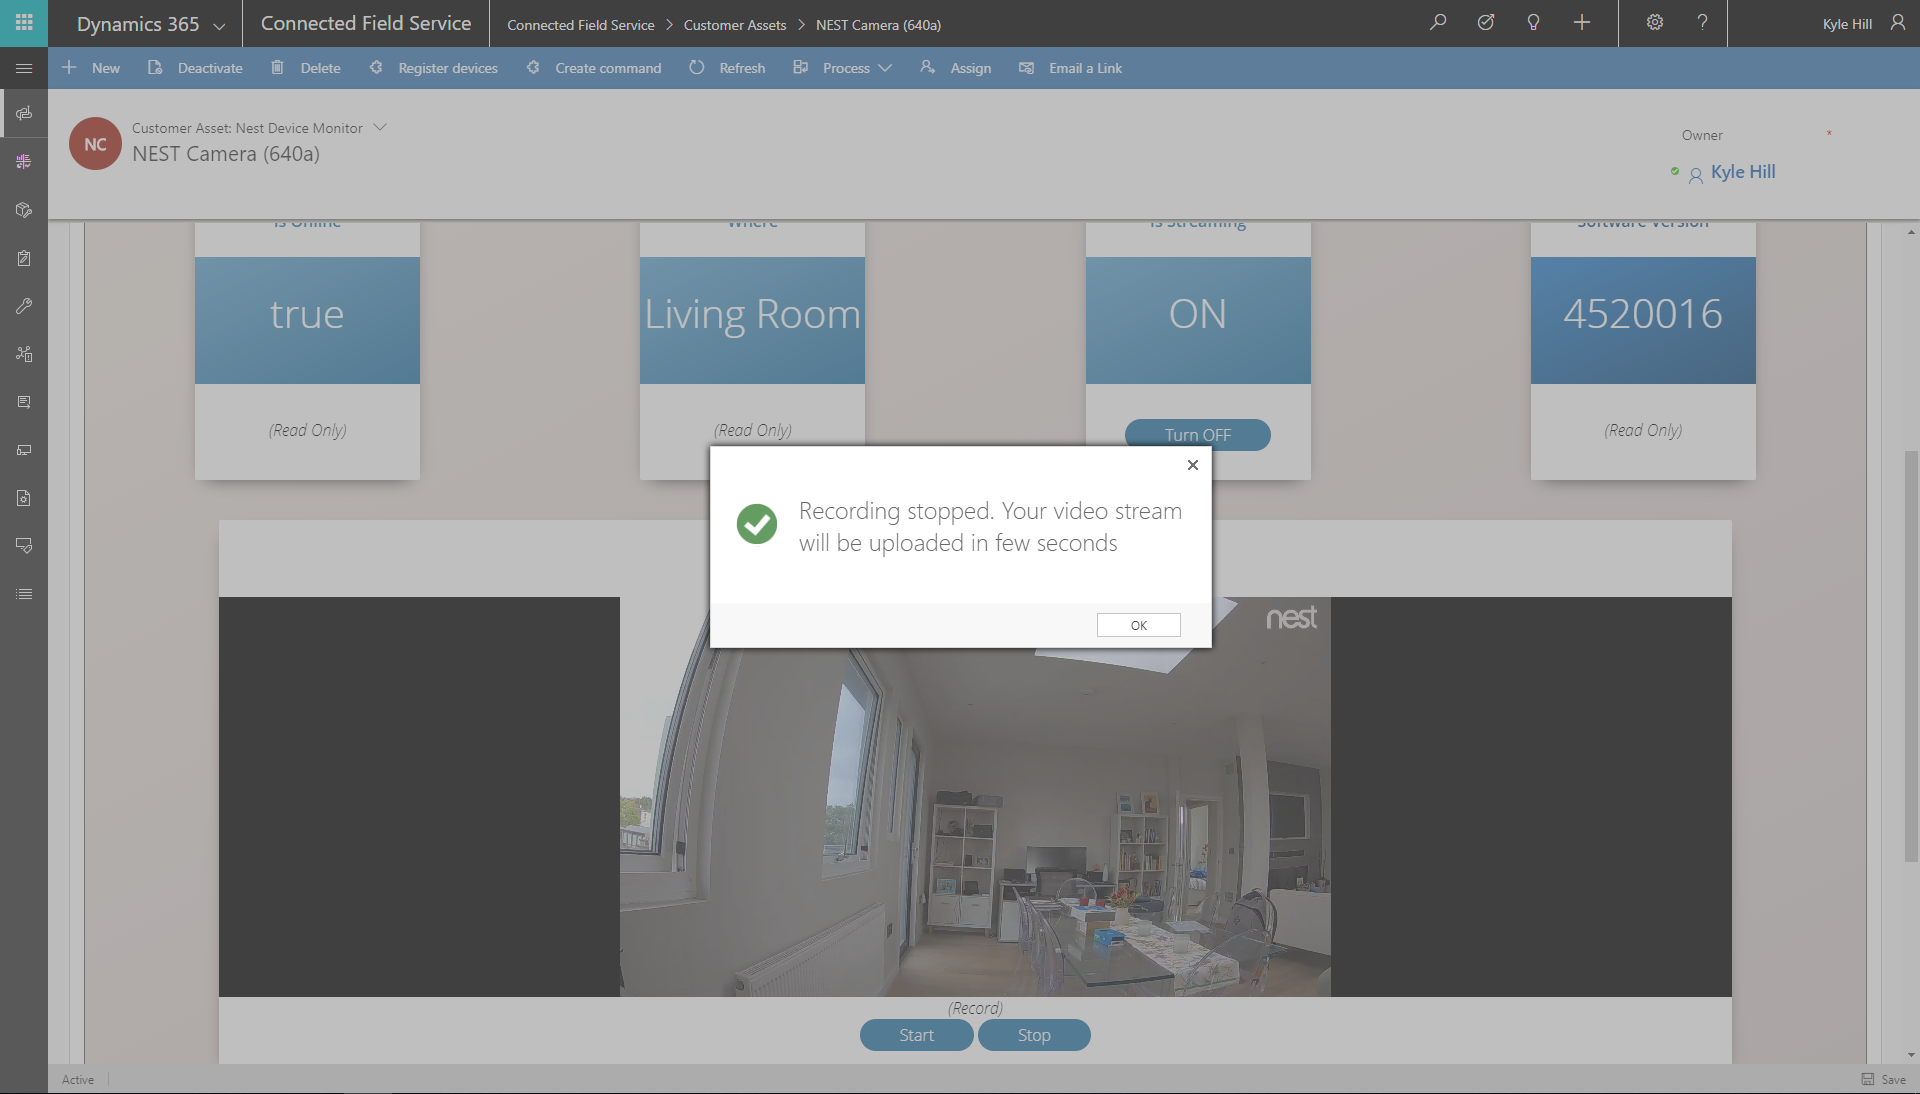Viewport: 1920px width, 1094px height.
Task: Click the 'true' Is Online tile
Action: 307,320
